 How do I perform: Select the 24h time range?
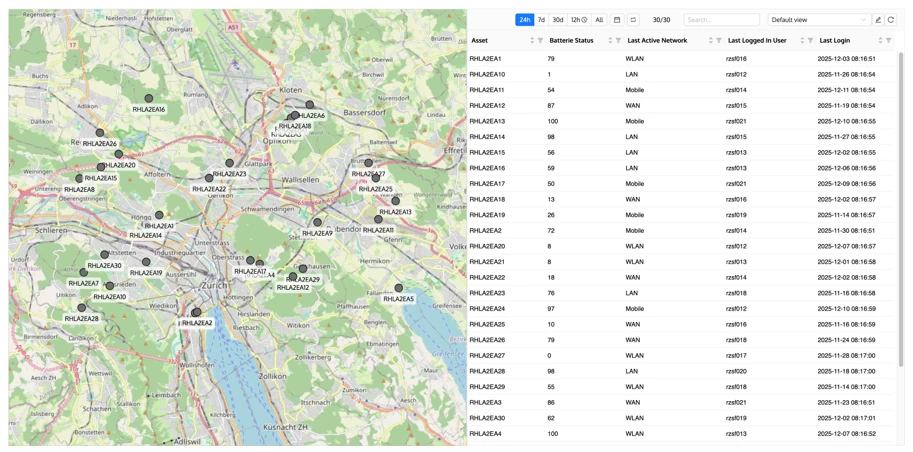524,20
